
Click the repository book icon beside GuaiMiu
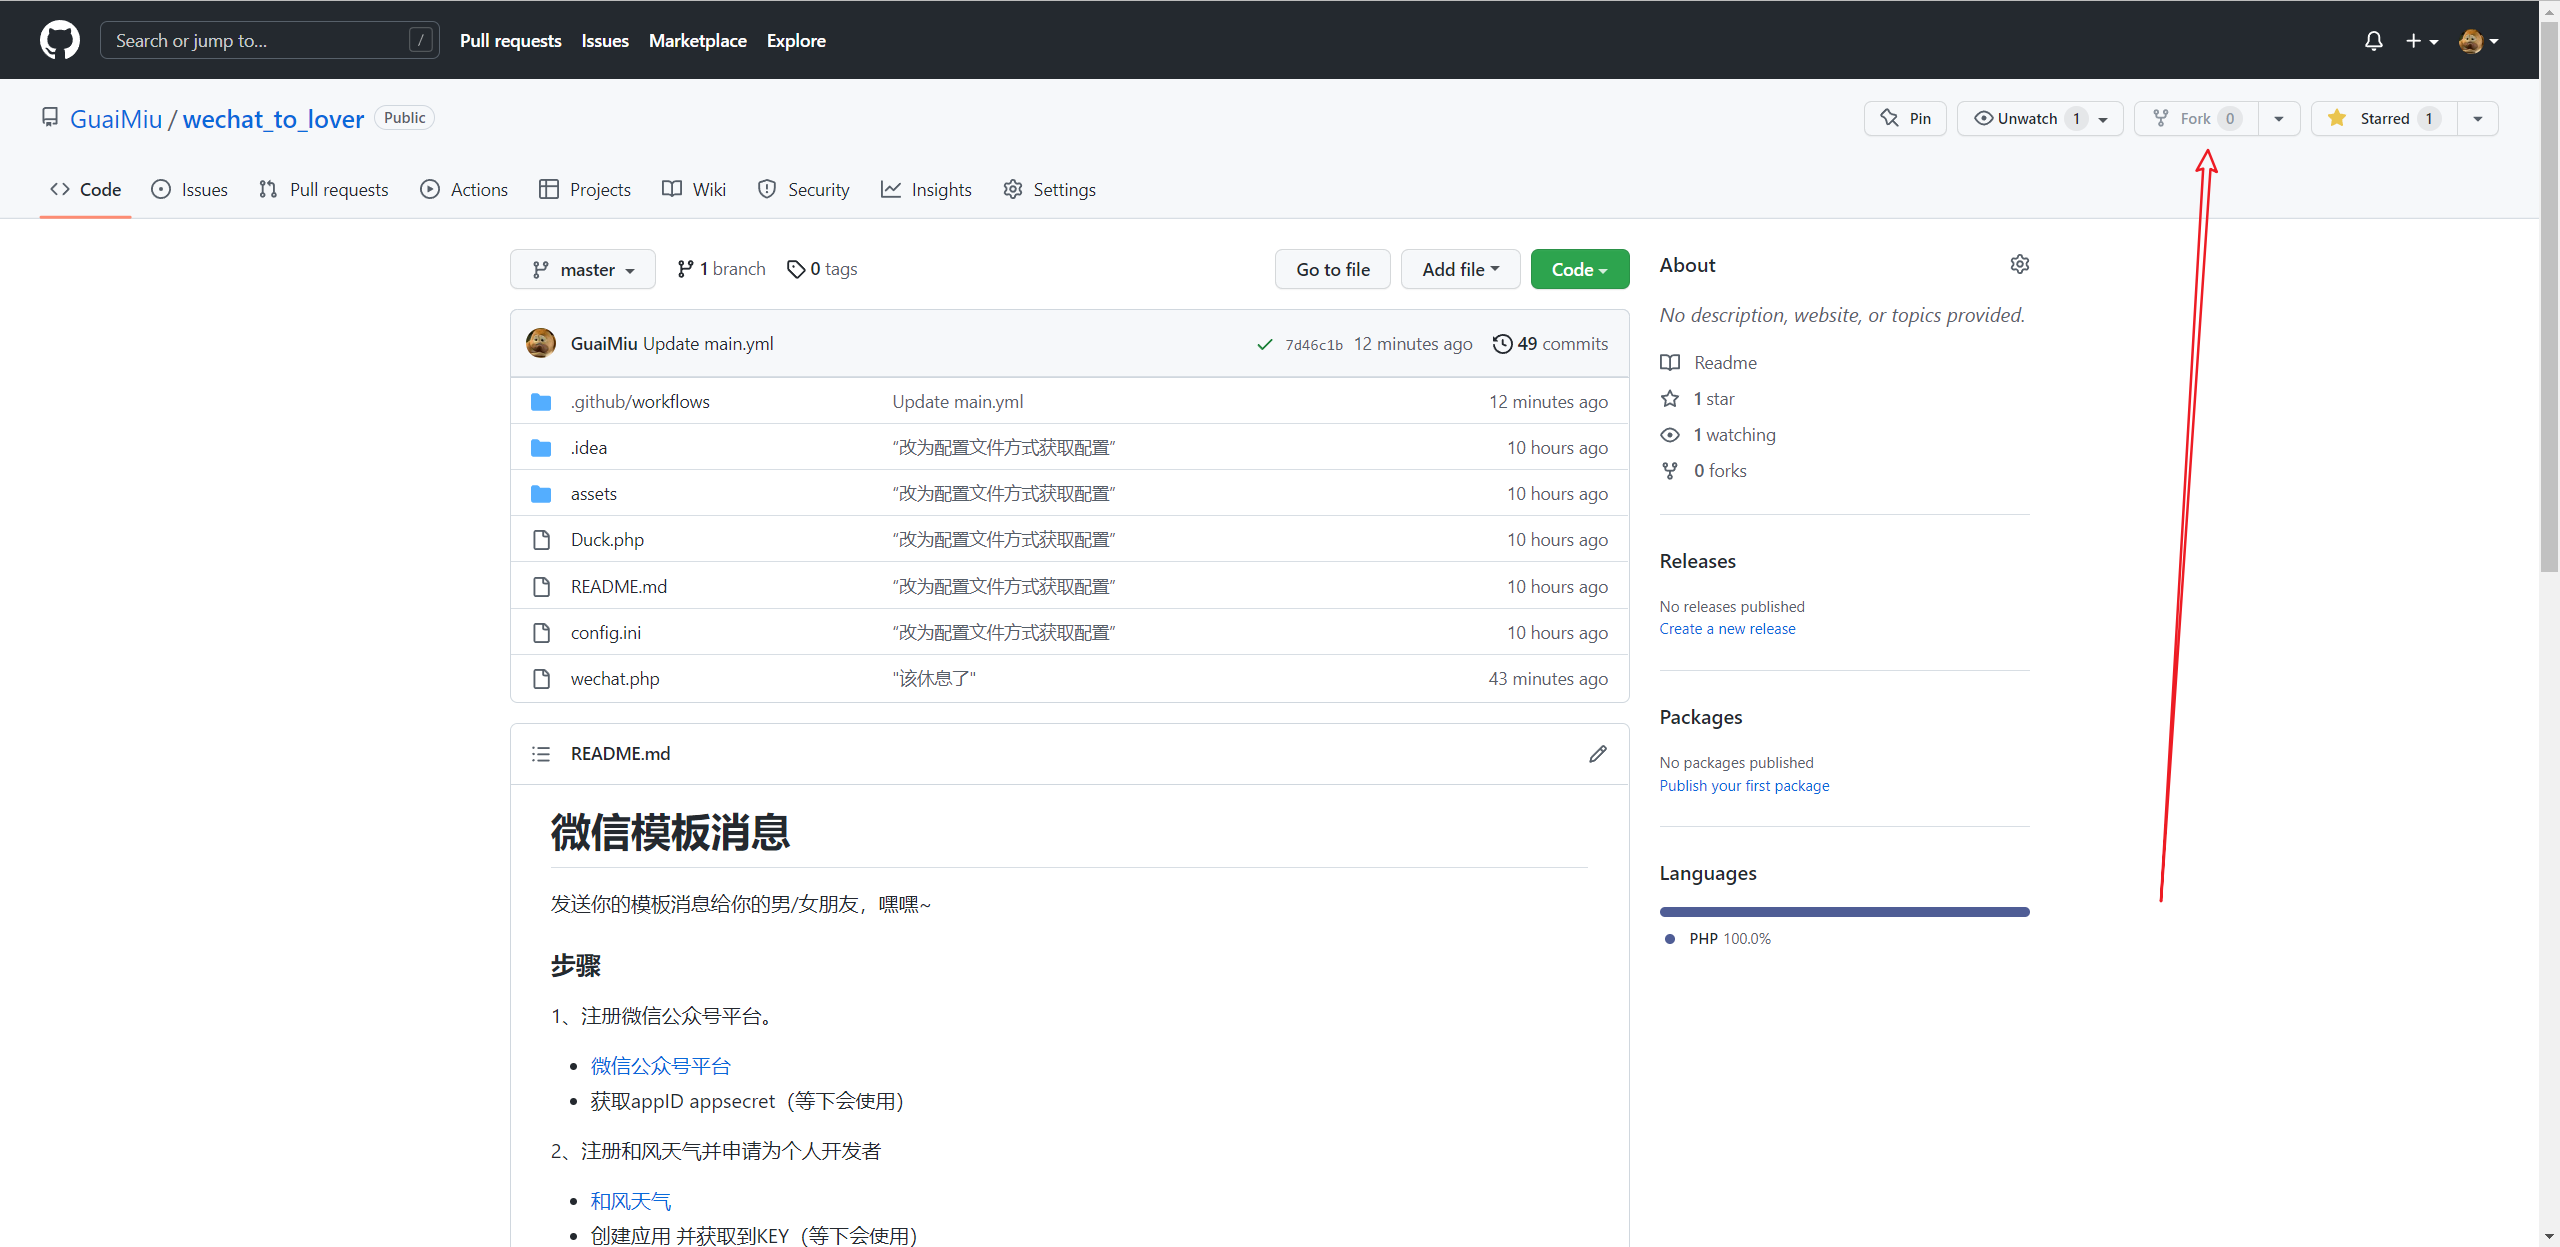[x=50, y=118]
